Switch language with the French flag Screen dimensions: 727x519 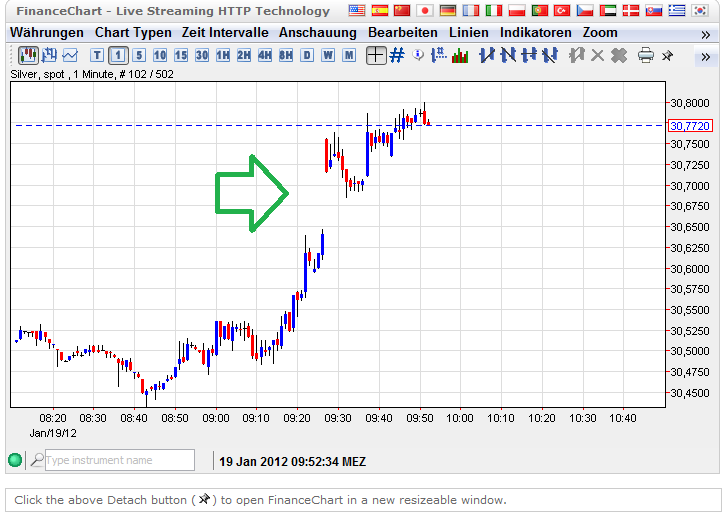click(x=471, y=10)
